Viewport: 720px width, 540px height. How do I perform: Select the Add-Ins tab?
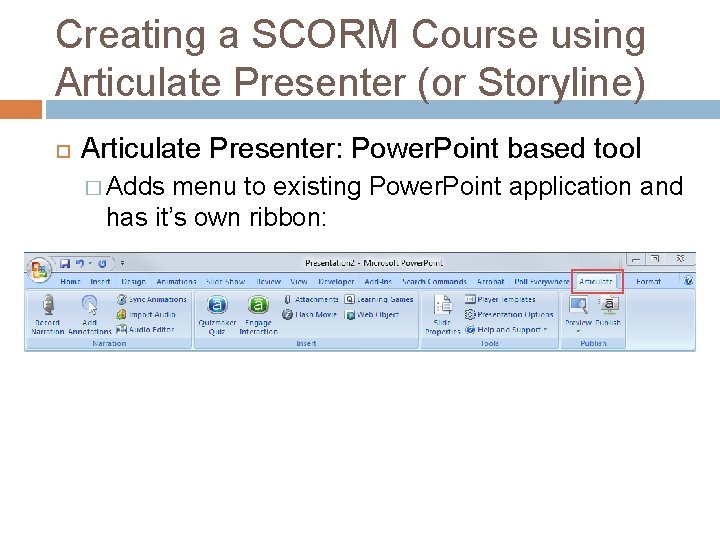click(x=378, y=281)
